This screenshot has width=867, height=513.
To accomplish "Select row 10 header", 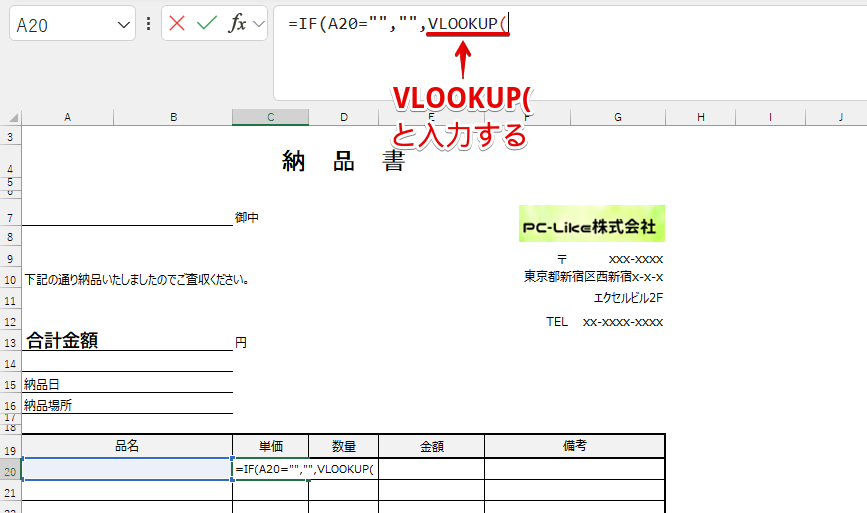I will point(11,280).
